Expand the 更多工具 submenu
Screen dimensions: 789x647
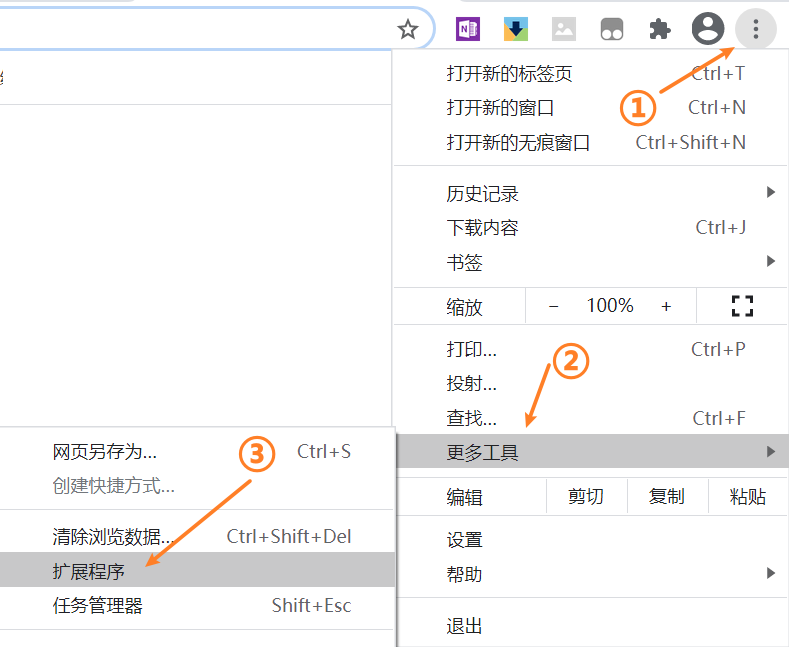[x=592, y=452]
